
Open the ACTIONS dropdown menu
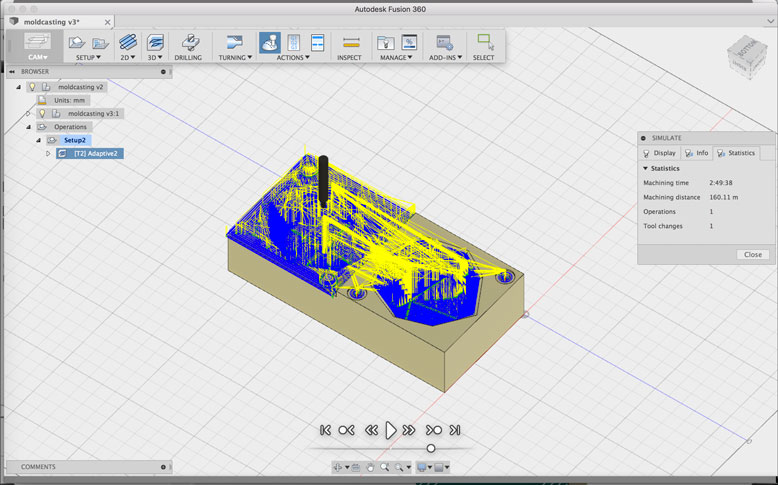(293, 58)
